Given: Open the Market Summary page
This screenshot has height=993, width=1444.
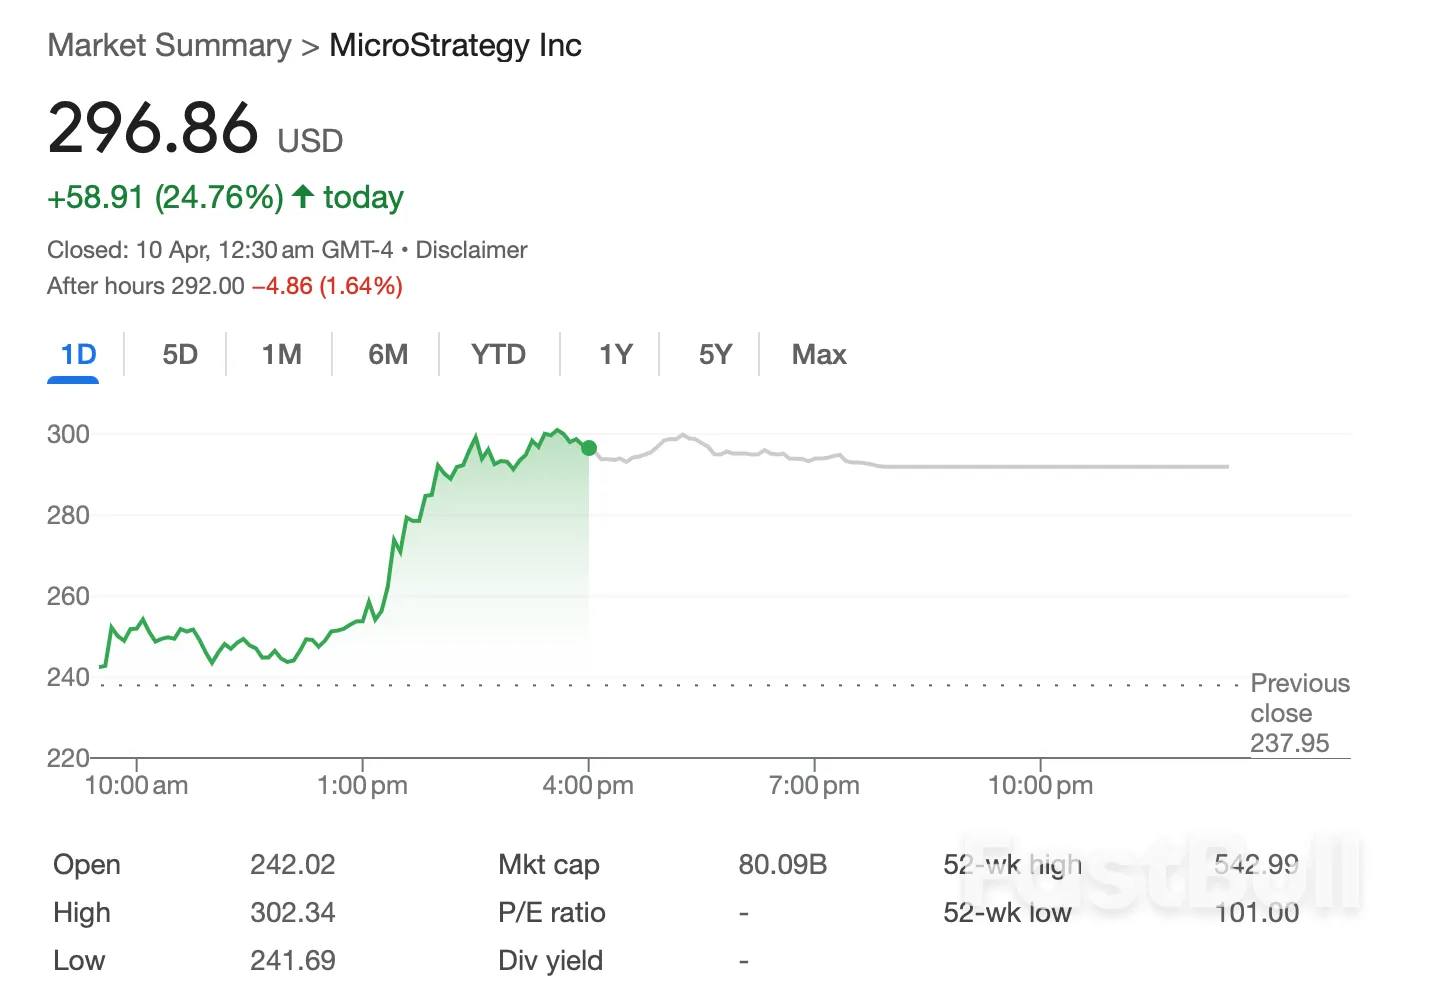Looking at the screenshot, I should [169, 45].
